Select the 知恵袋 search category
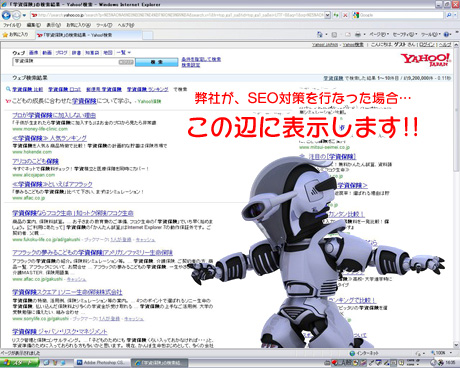Image resolution: width=460 pixels, height=368 pixels. pos(92,53)
